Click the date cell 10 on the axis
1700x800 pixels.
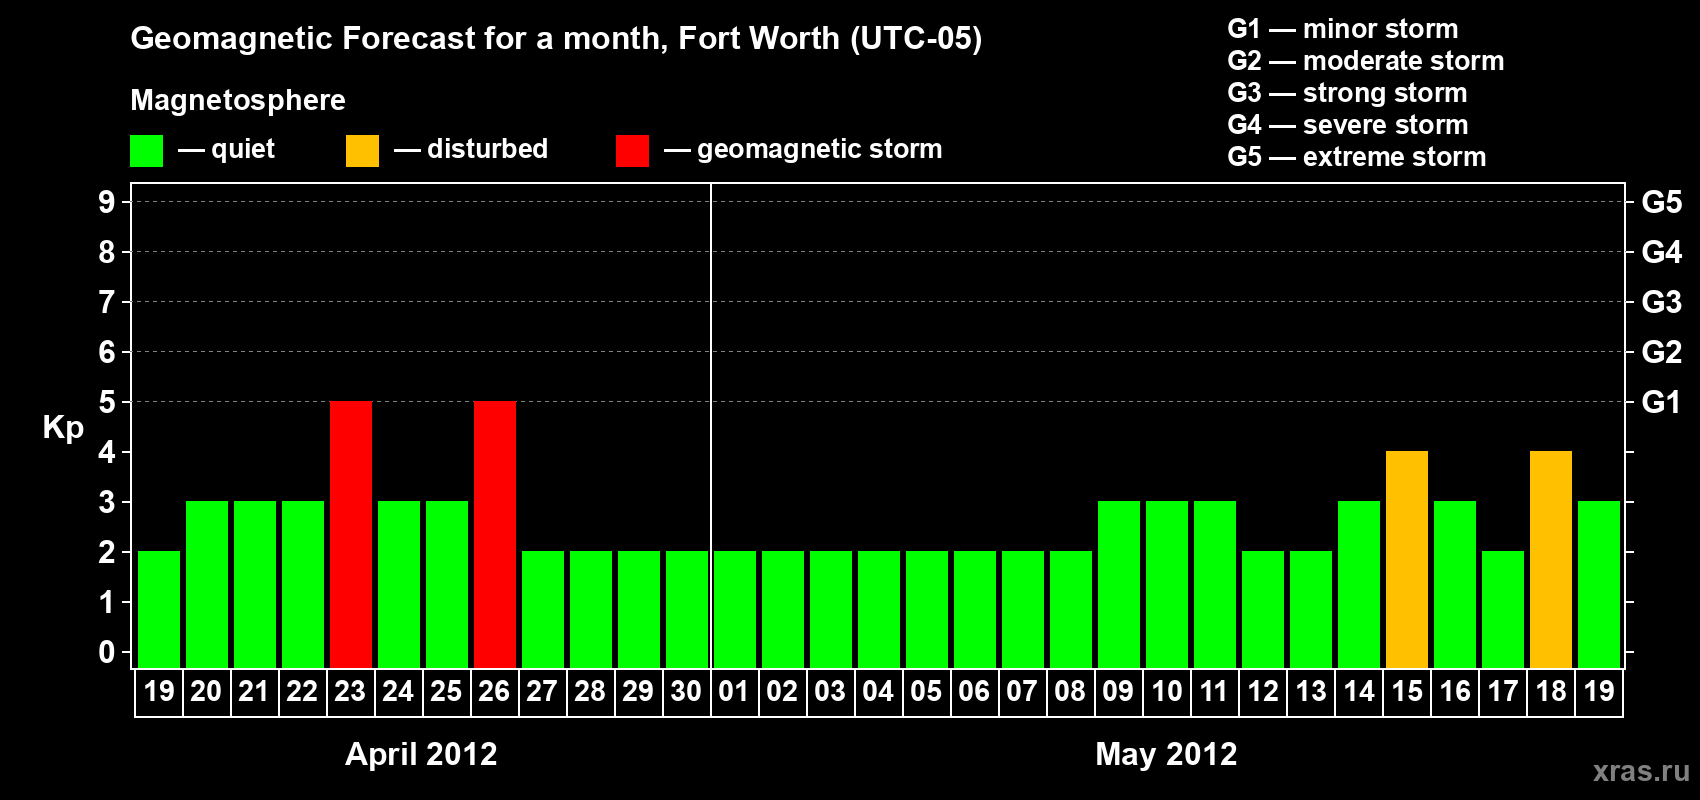pyautogui.click(x=1167, y=692)
